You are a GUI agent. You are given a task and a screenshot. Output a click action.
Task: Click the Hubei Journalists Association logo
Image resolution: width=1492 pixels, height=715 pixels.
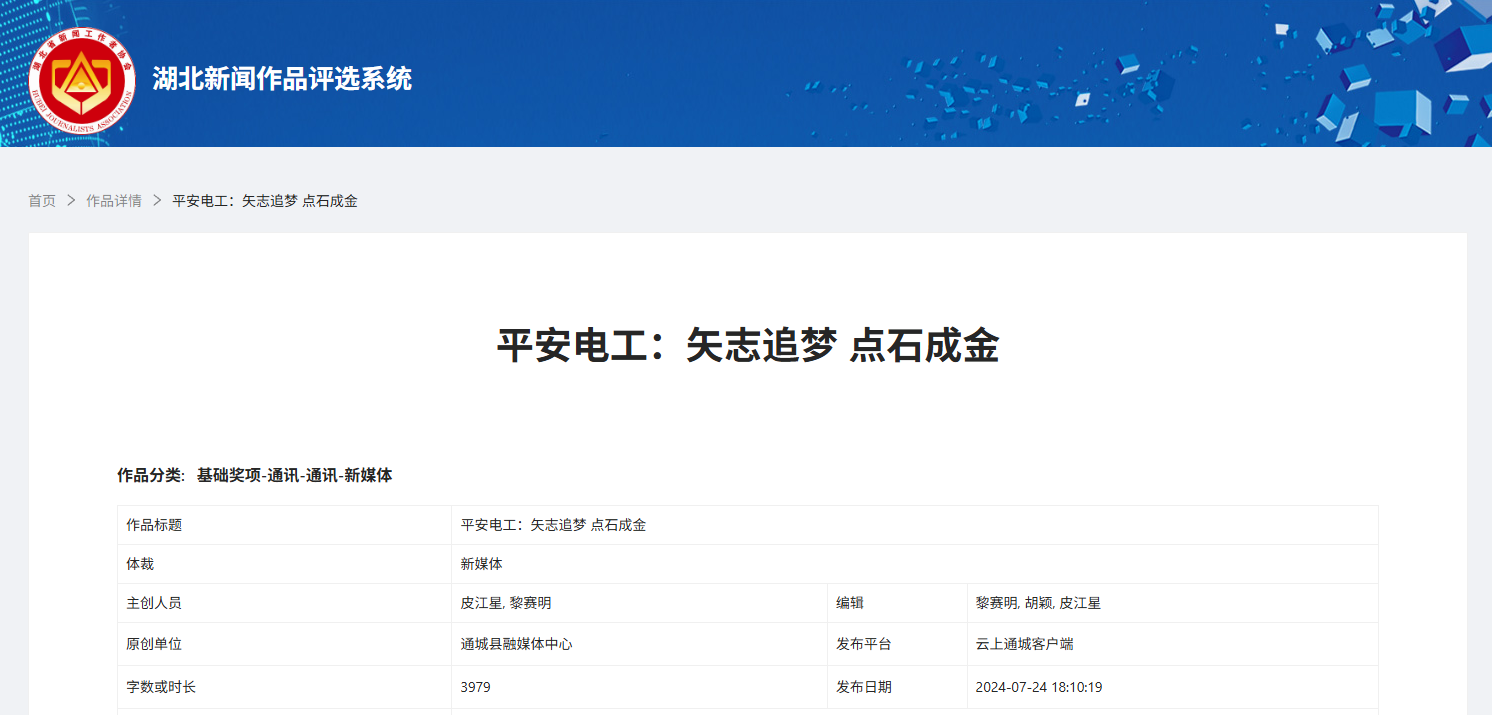pos(82,80)
